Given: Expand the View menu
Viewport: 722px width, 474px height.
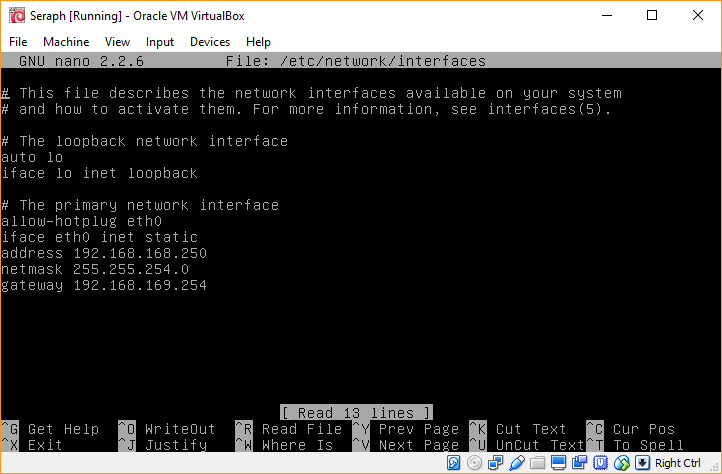Looking at the screenshot, I should click(x=117, y=42).
